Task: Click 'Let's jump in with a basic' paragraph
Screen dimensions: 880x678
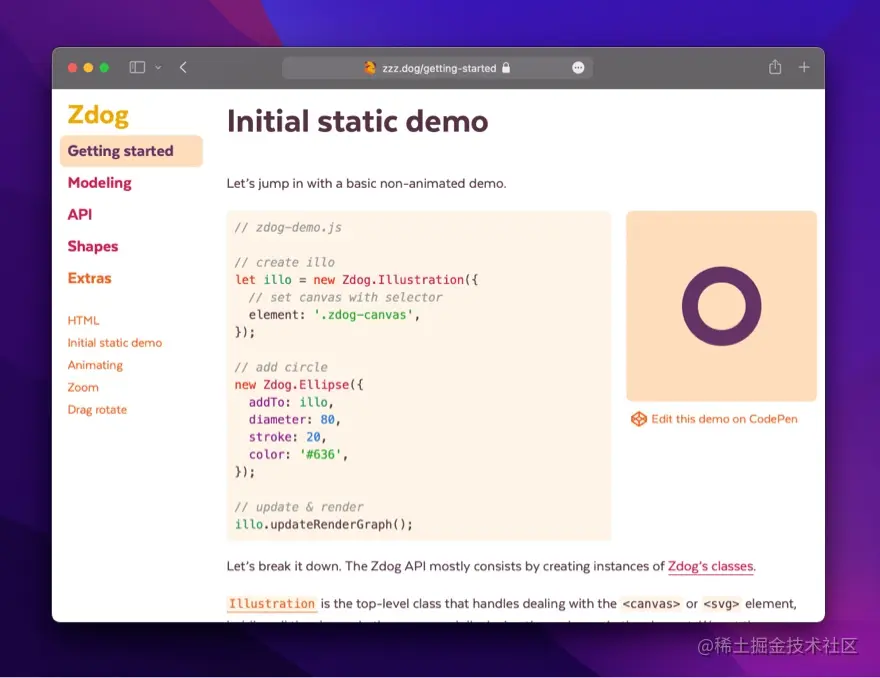Action: tap(366, 184)
